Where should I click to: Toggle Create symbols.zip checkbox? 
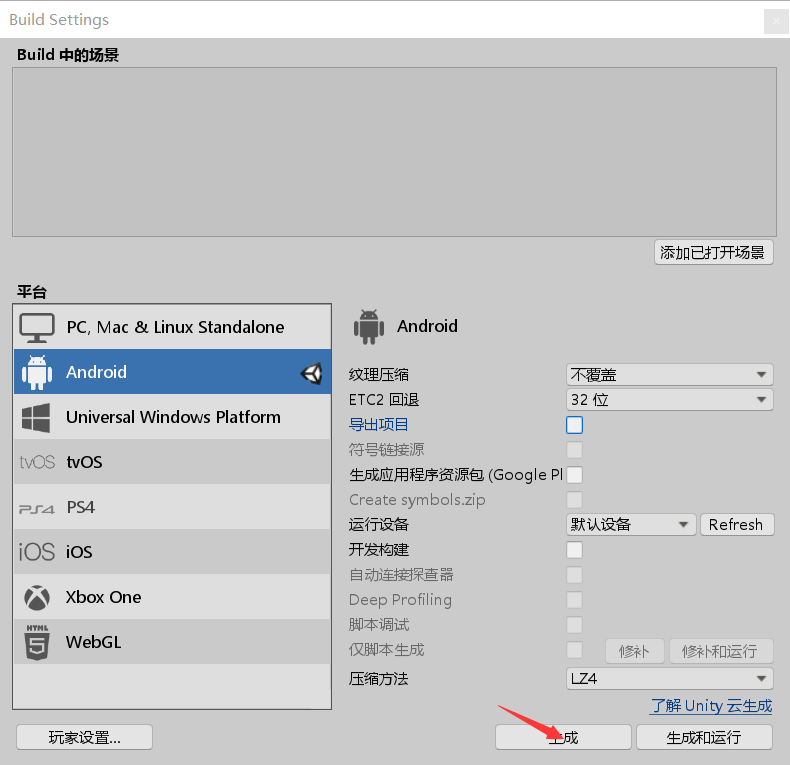coord(574,500)
